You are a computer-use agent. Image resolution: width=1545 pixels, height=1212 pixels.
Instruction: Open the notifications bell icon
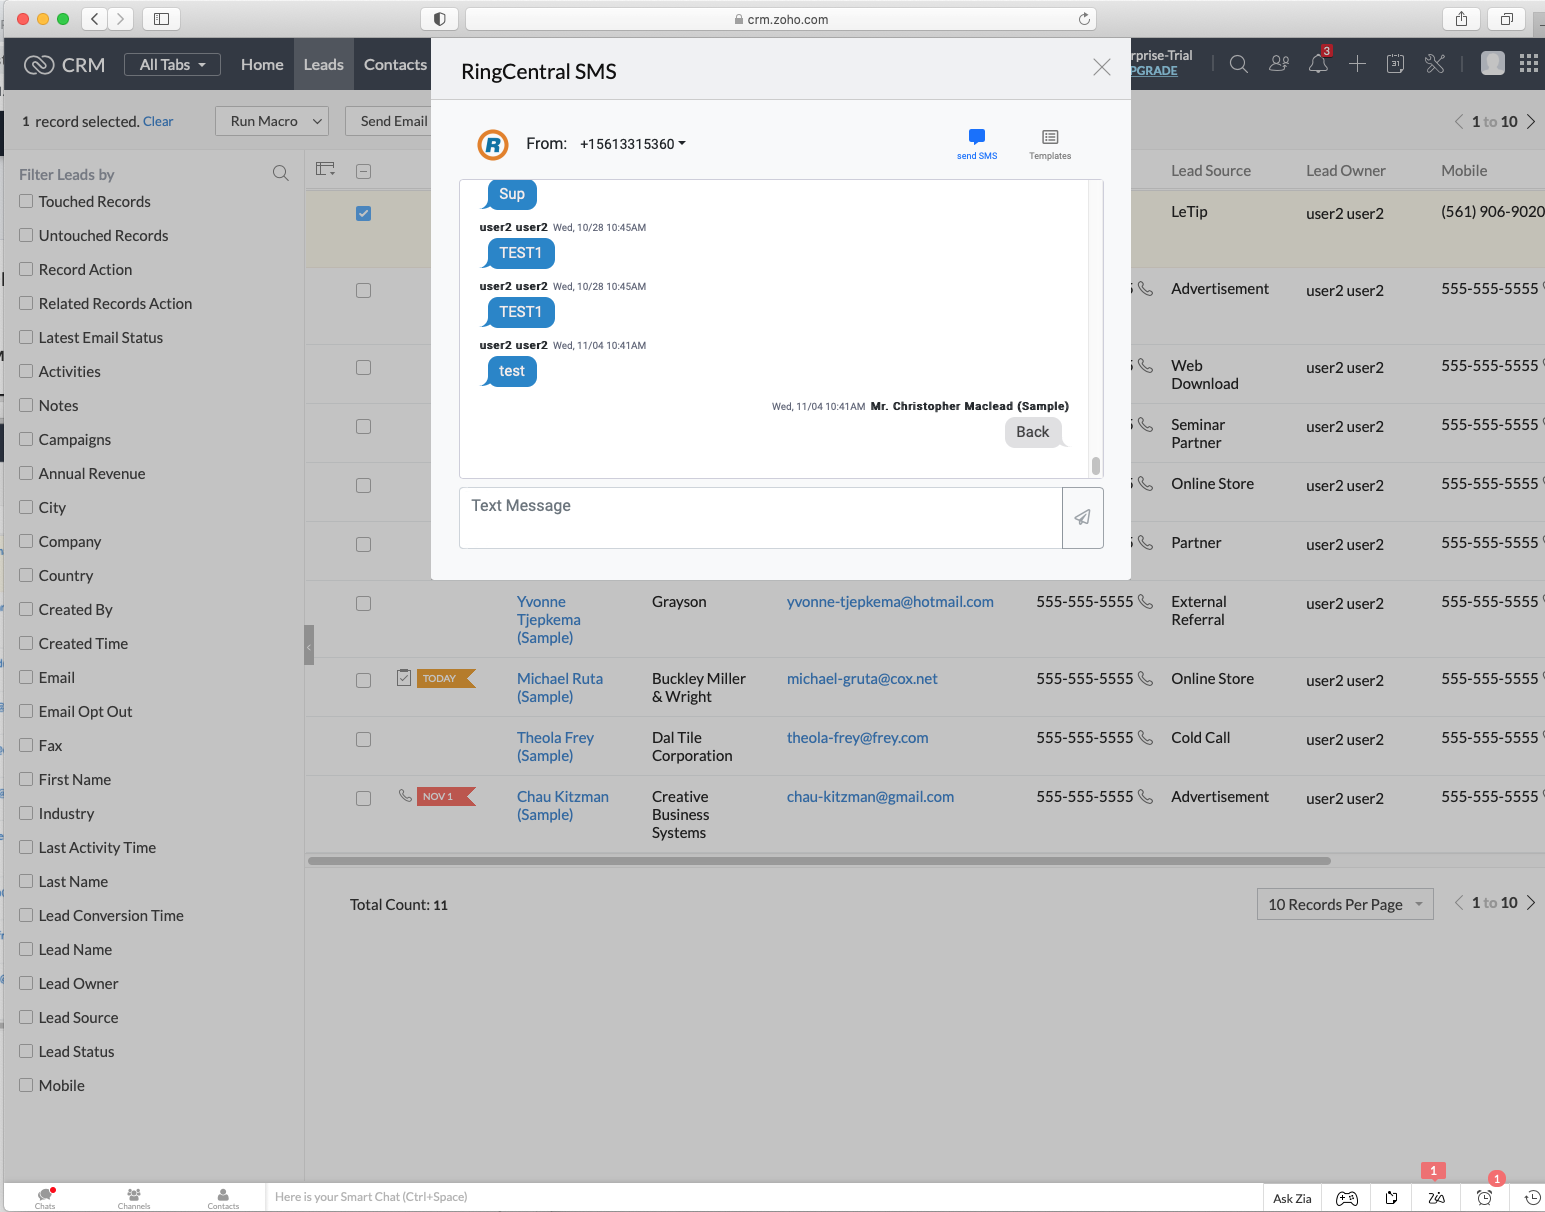pyautogui.click(x=1318, y=64)
